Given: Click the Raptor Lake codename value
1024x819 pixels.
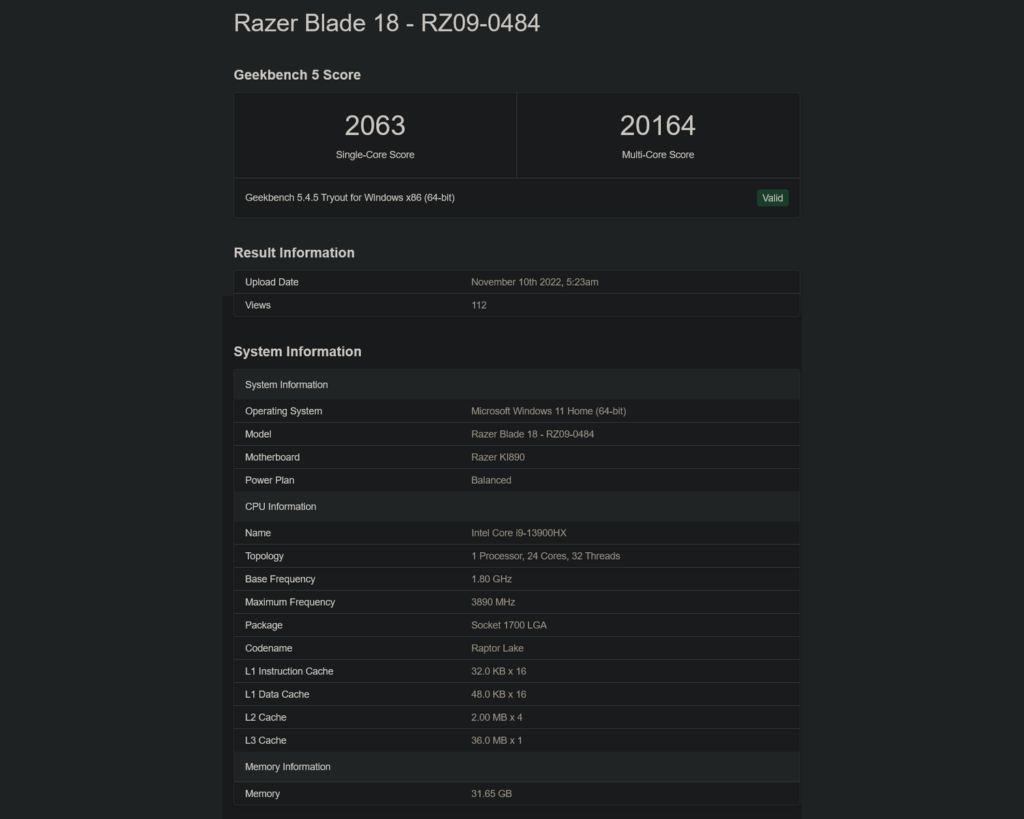Looking at the screenshot, I should click(497, 648).
